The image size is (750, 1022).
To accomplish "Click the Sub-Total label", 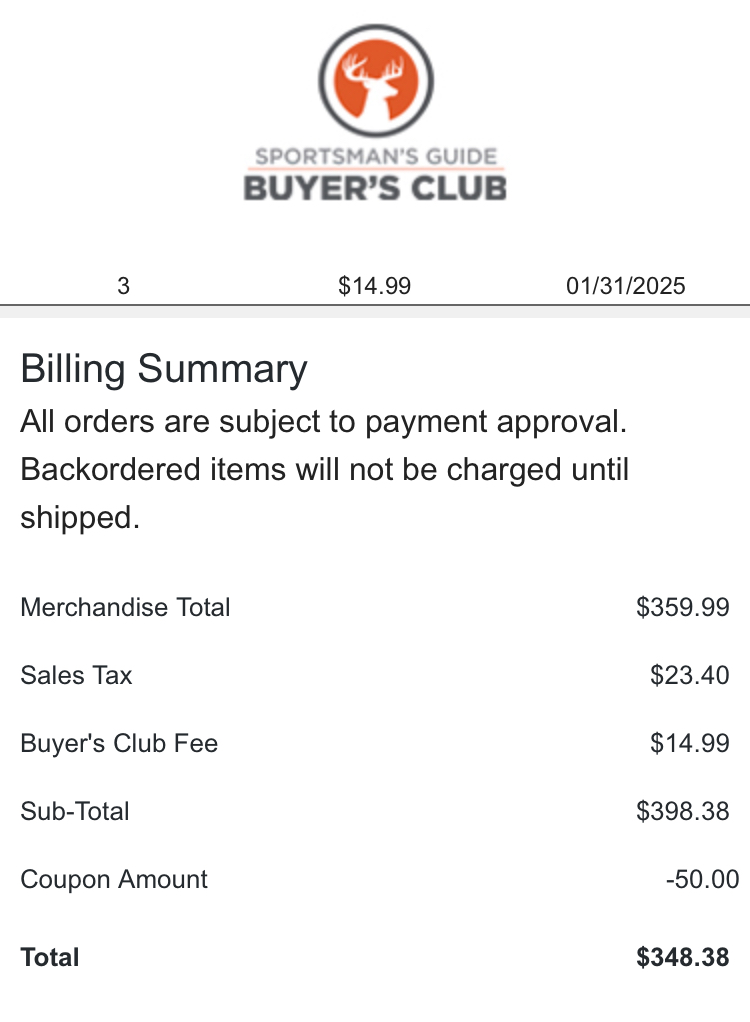I will coord(75,811).
